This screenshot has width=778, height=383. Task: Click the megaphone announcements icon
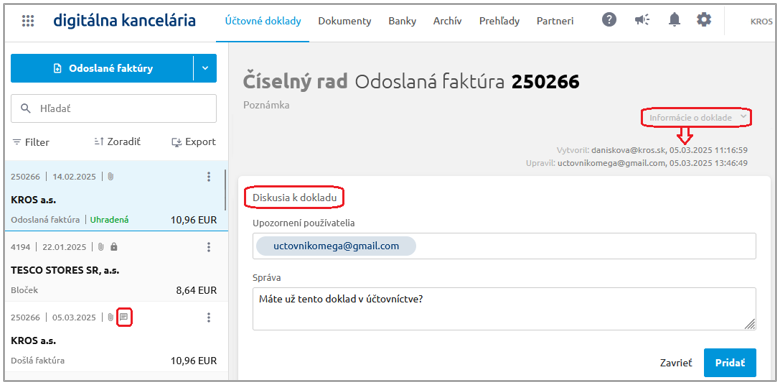[642, 20]
